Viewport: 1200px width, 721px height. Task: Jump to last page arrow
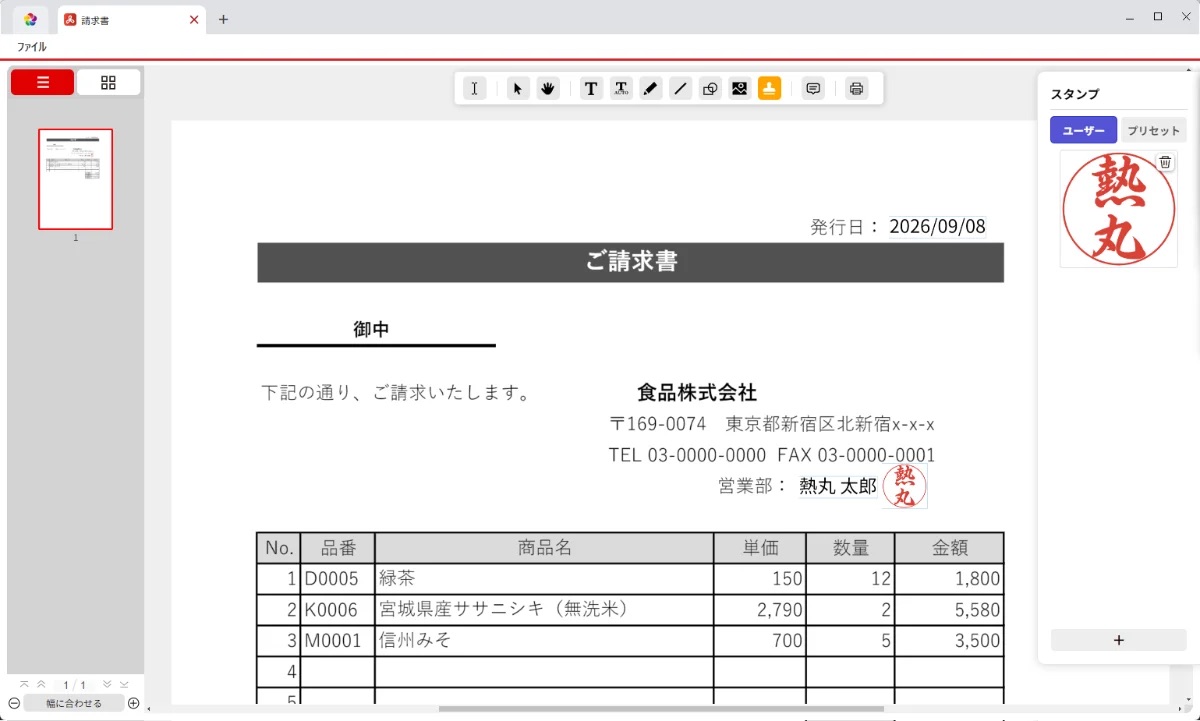pyautogui.click(x=124, y=684)
